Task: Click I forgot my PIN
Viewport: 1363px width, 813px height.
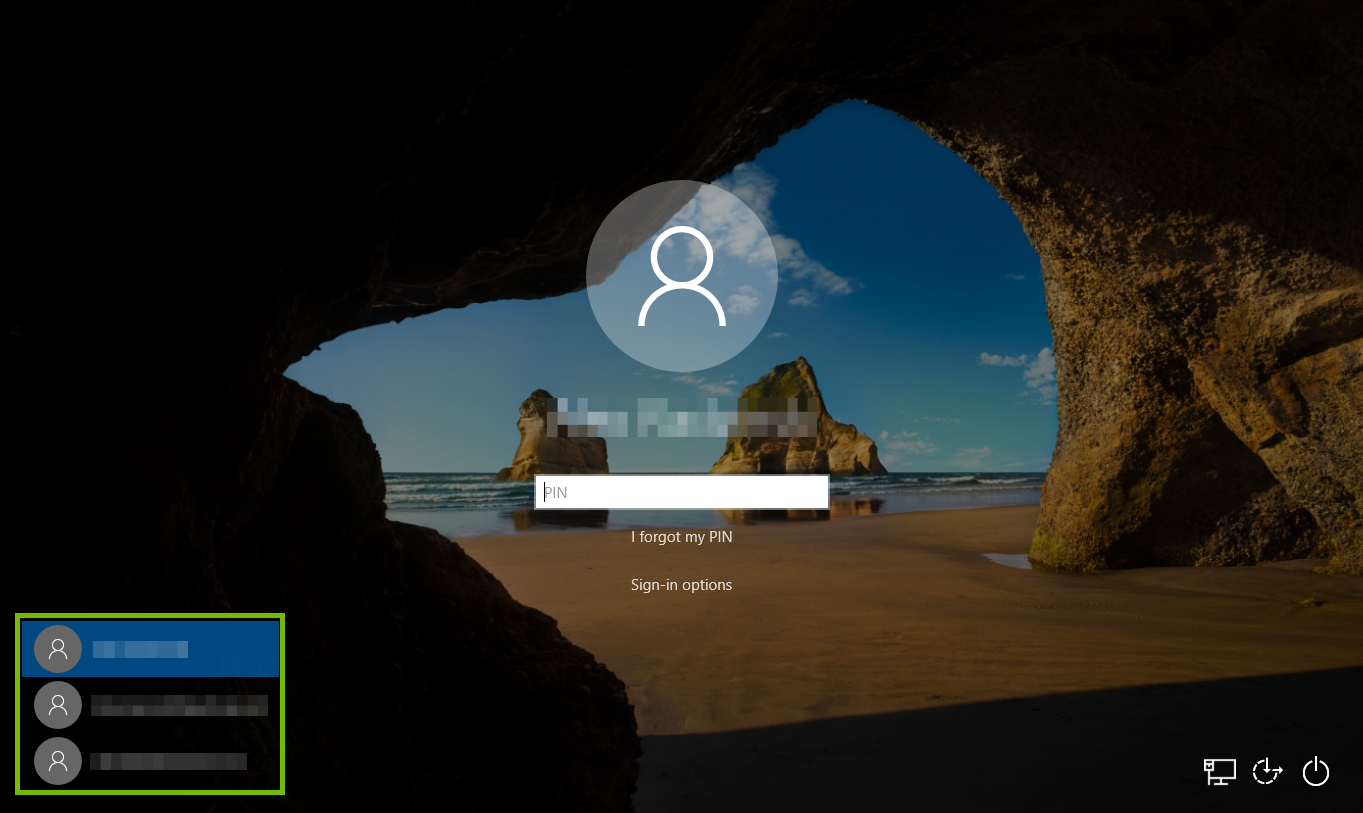Action: click(681, 537)
